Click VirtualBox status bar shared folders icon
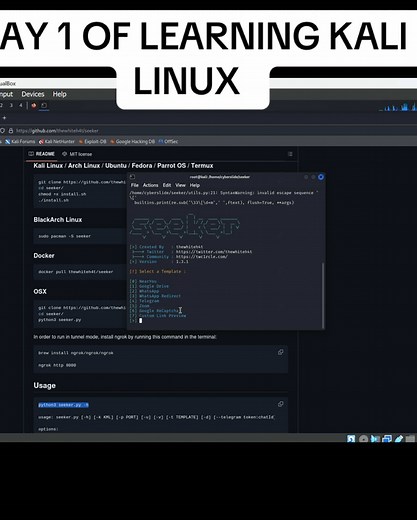 (x=410, y=439)
